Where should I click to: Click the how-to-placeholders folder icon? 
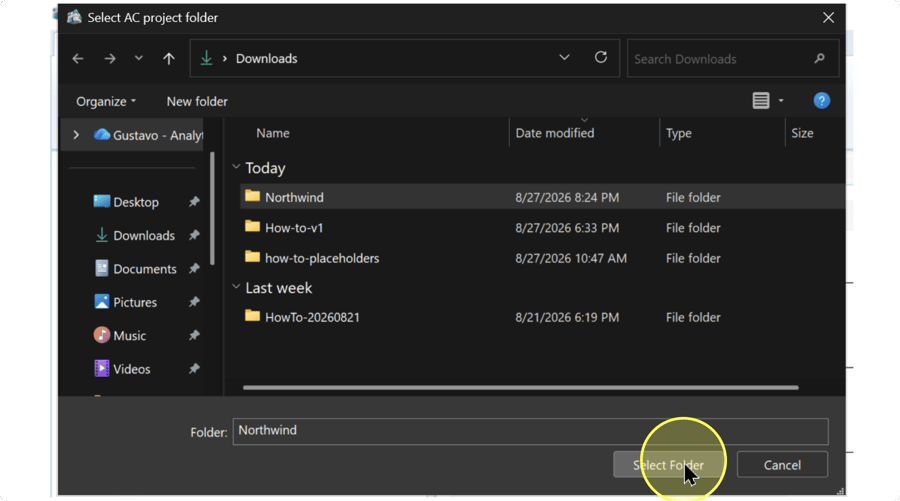(x=252, y=257)
